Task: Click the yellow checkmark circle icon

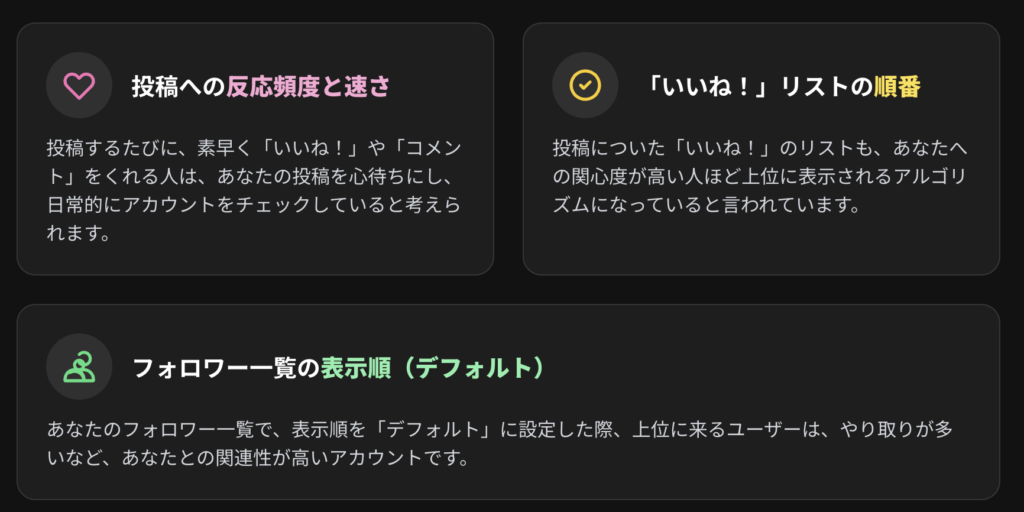Action: click(x=585, y=85)
